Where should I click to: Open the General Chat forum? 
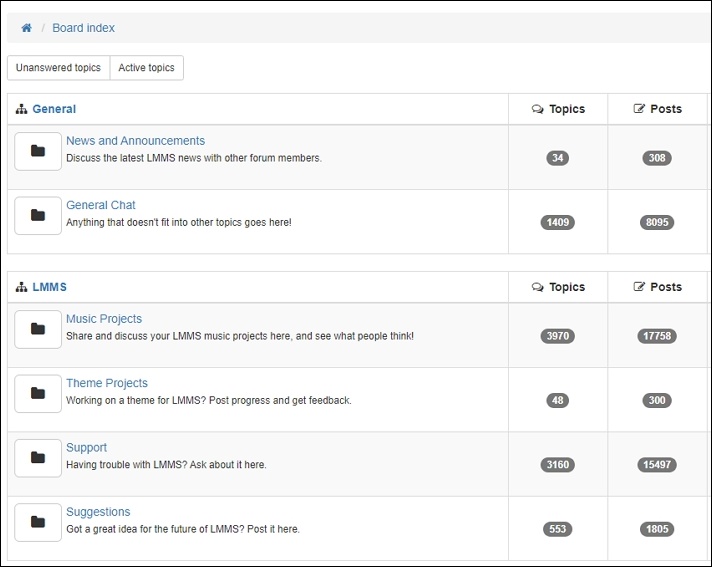coord(101,205)
